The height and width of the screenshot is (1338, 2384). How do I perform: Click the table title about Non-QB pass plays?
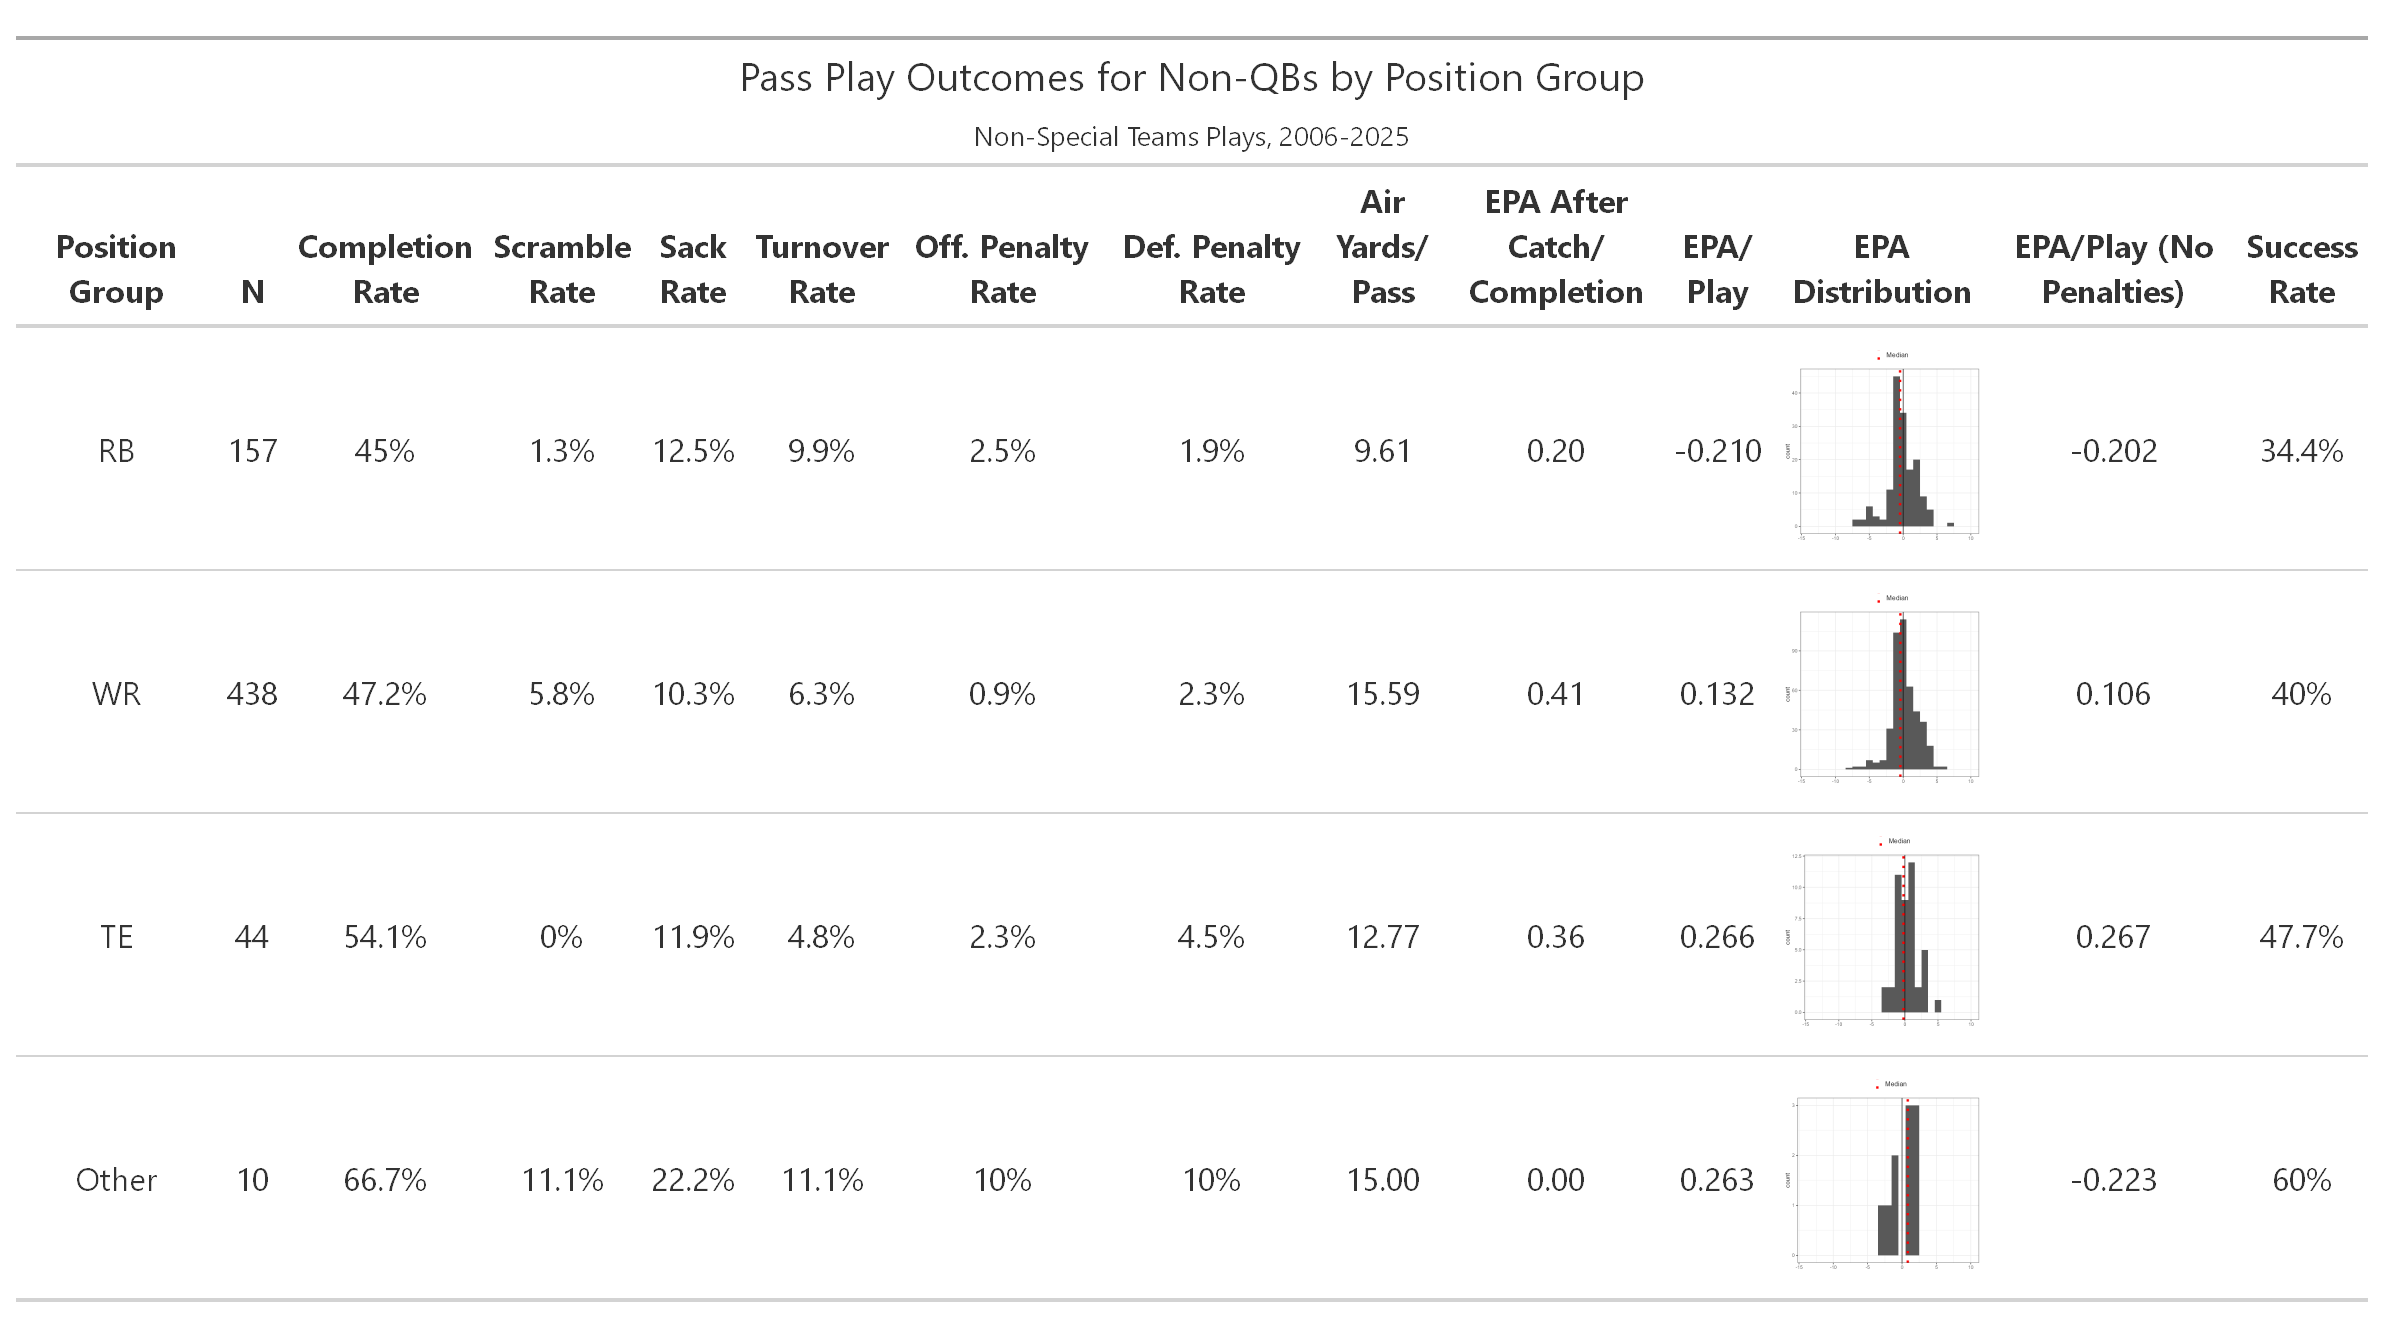click(x=1191, y=78)
